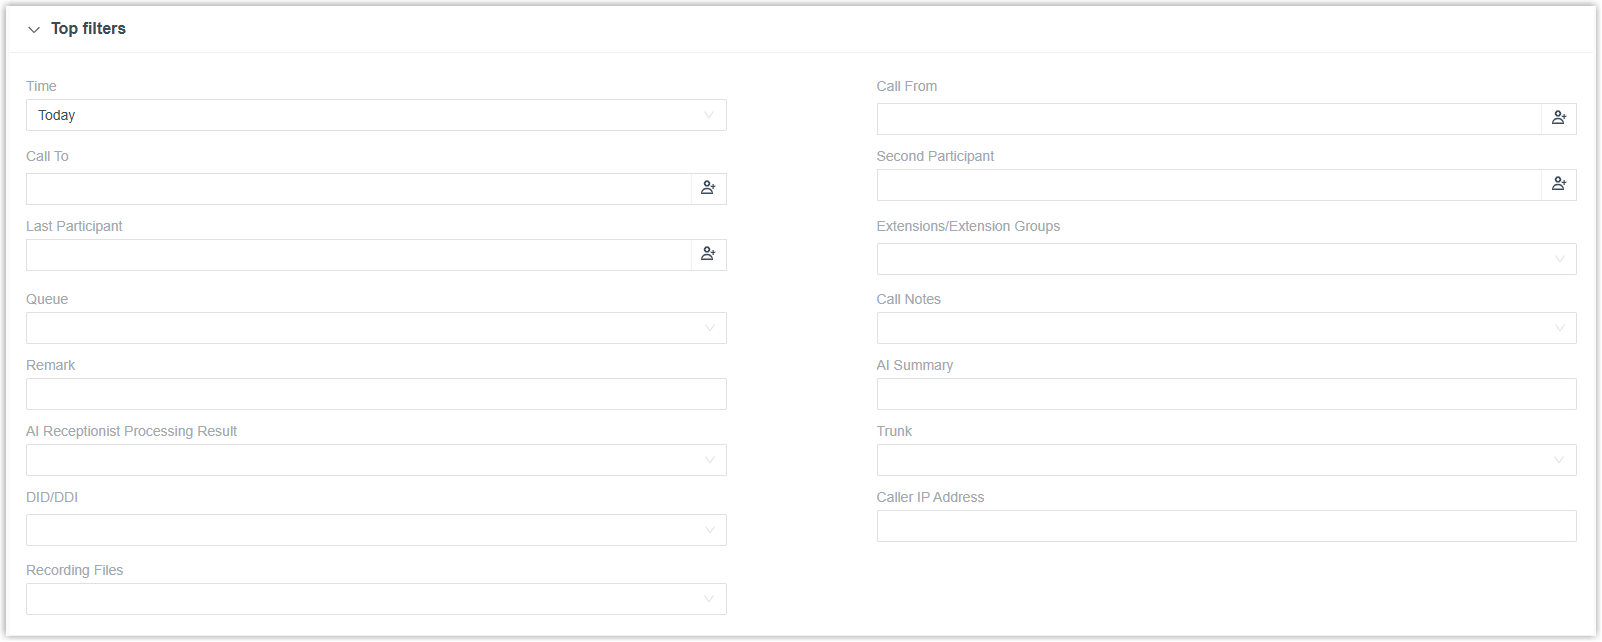Viewport: 1602px width, 642px height.
Task: Click the DID/DDI label
Action: (52, 497)
